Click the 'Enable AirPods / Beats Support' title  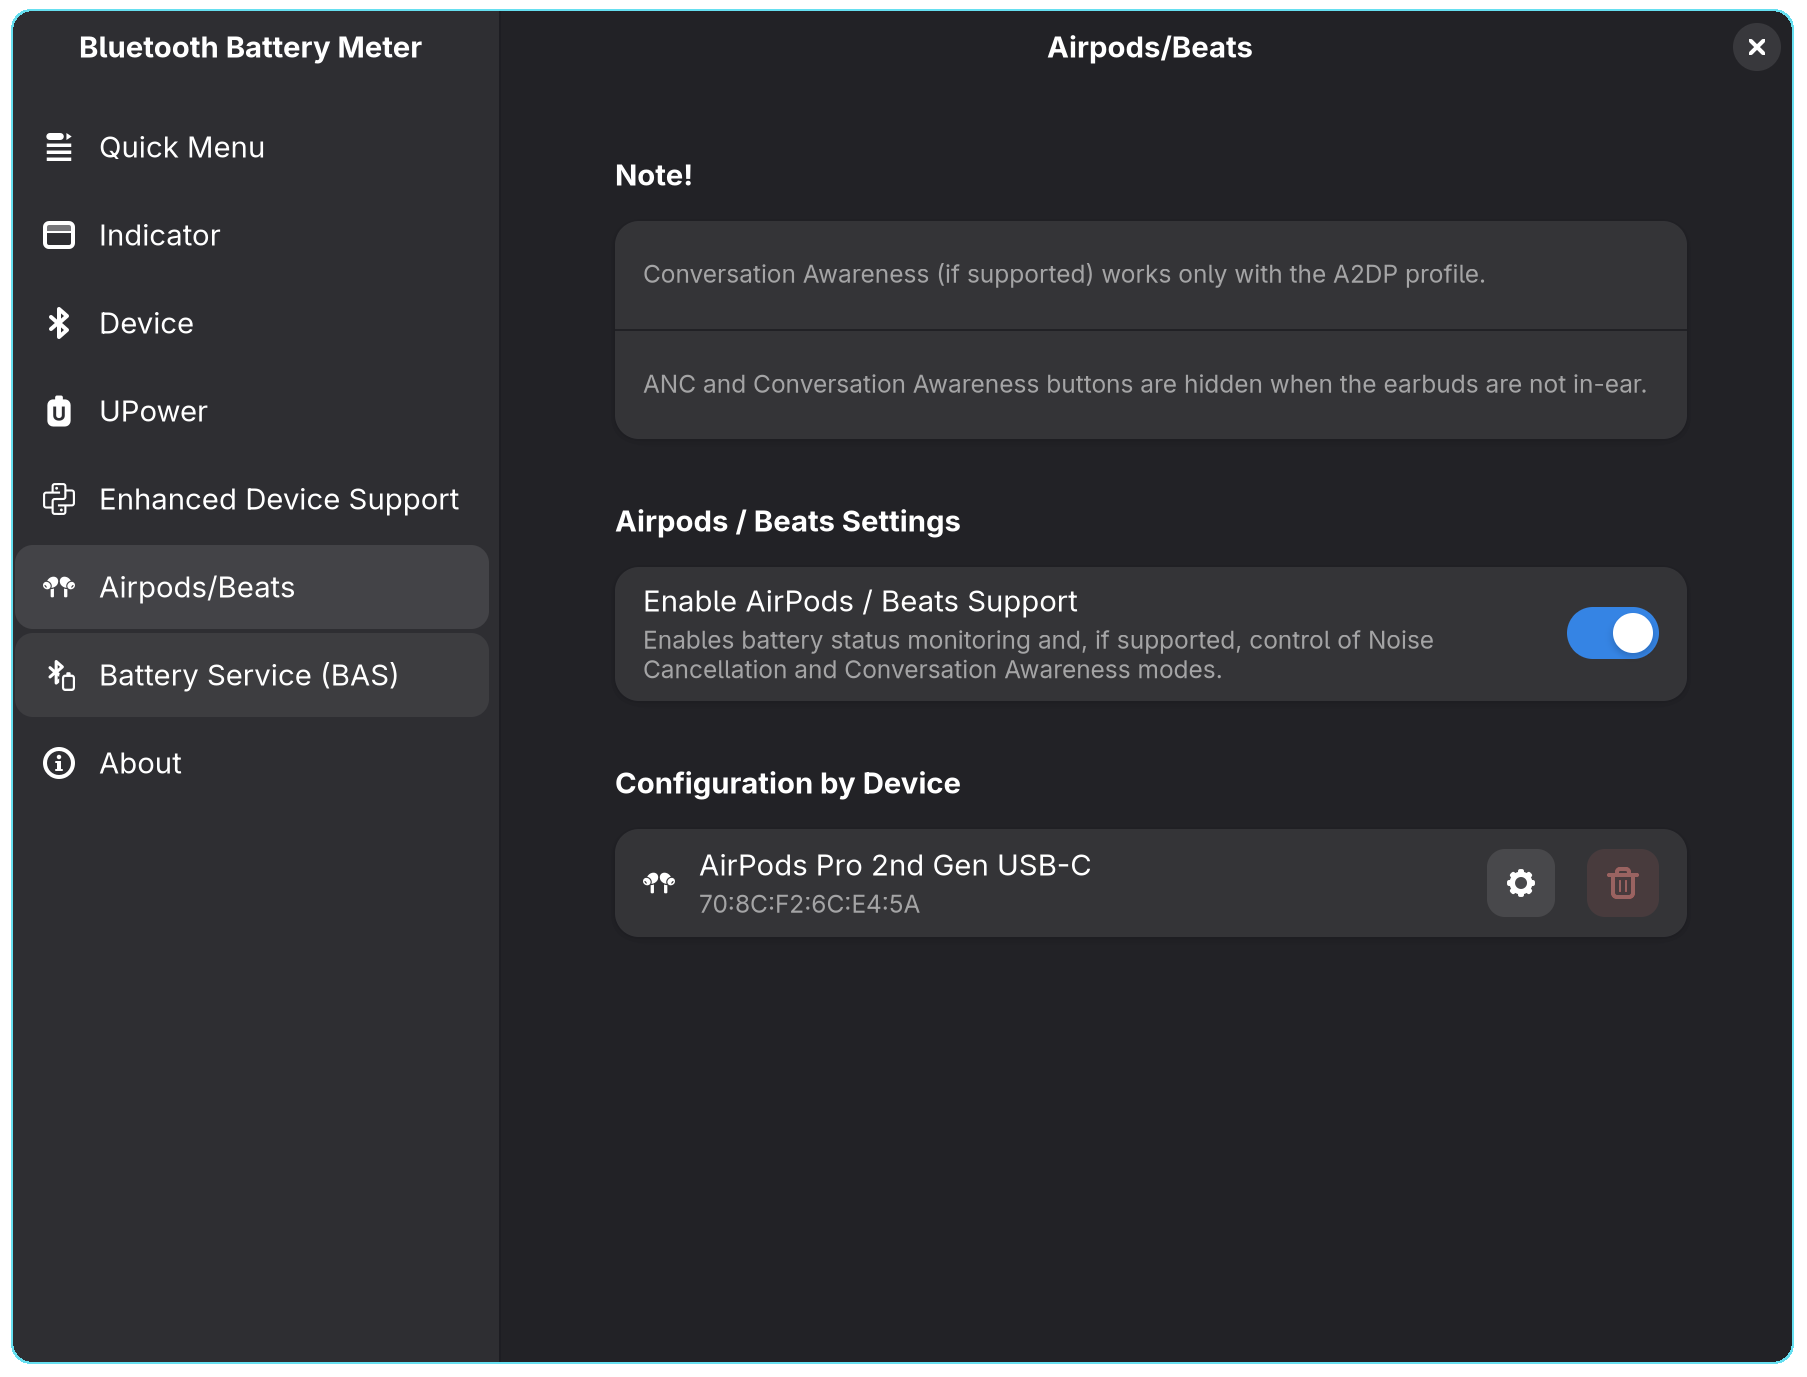tap(860, 601)
